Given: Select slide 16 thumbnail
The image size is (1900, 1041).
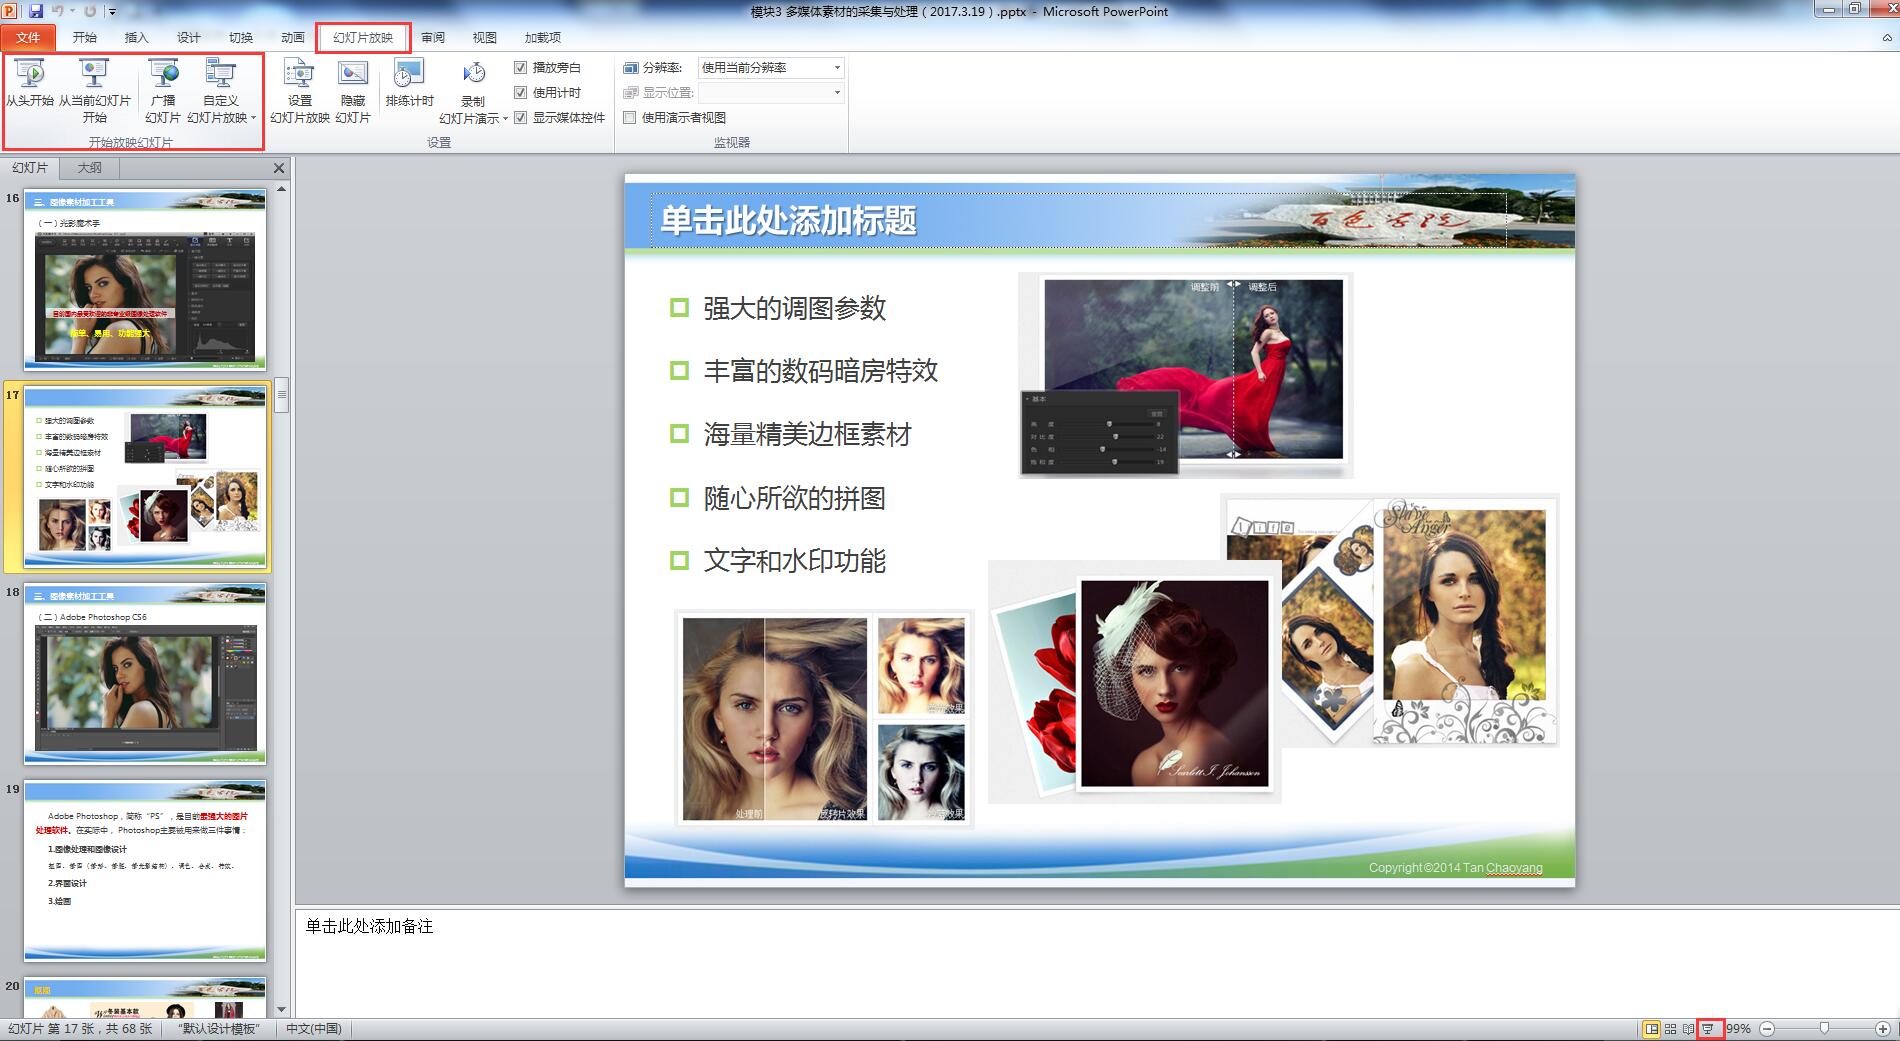Looking at the screenshot, I should [145, 279].
